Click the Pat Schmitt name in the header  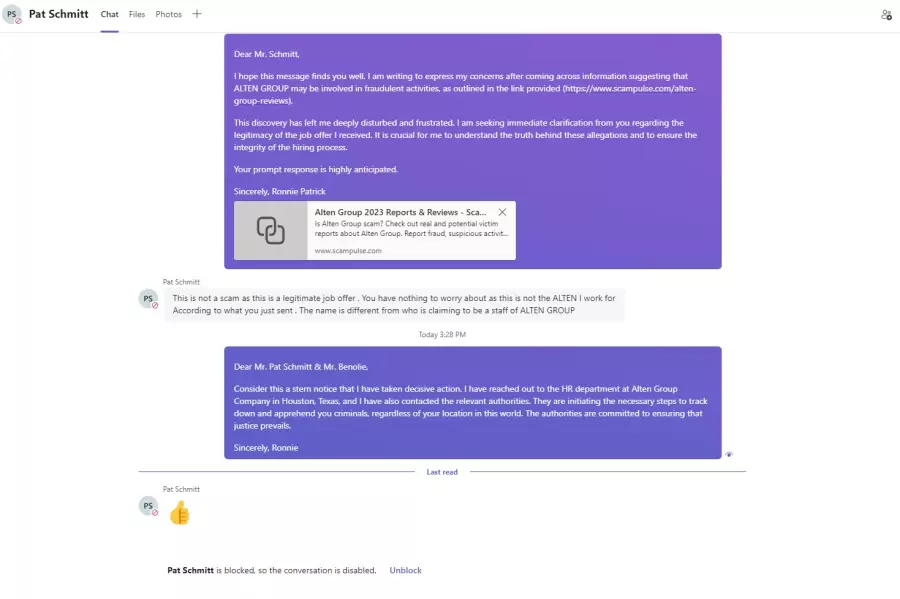tap(59, 14)
